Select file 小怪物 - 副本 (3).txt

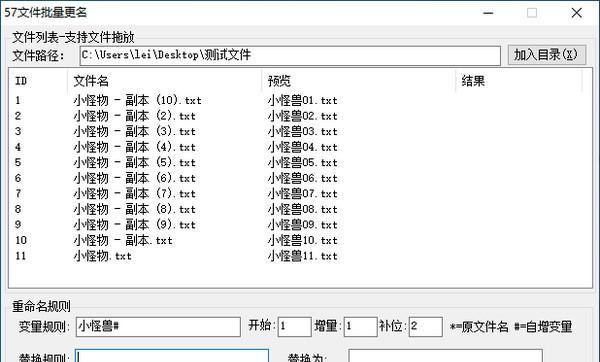tap(134, 132)
